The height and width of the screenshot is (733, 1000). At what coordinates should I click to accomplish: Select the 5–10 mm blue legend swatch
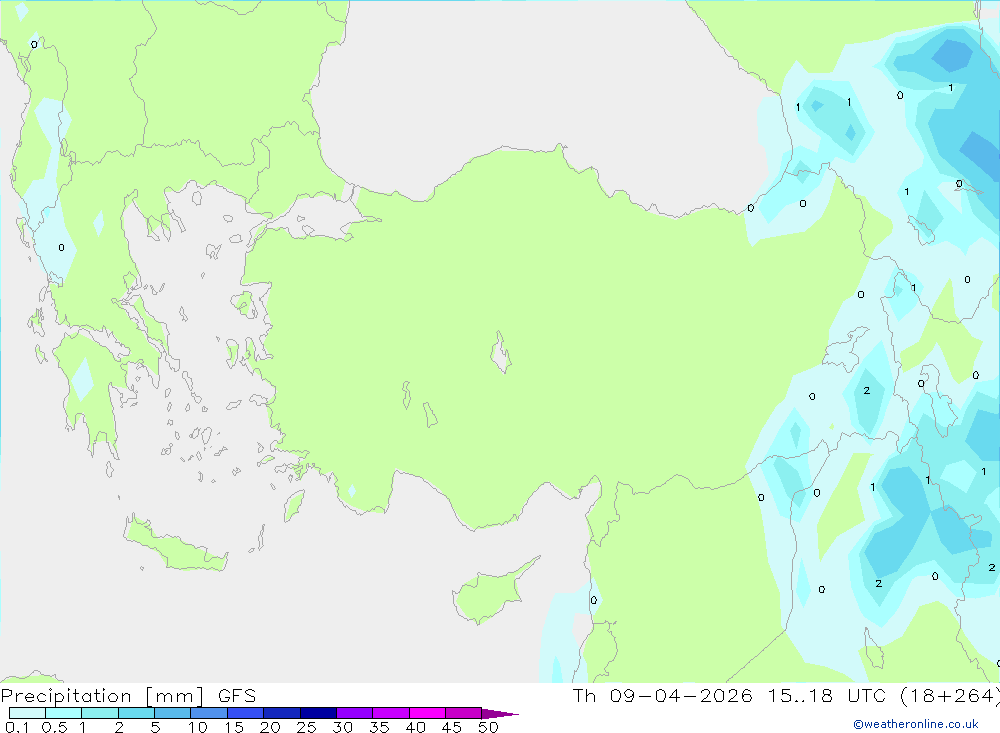click(173, 713)
